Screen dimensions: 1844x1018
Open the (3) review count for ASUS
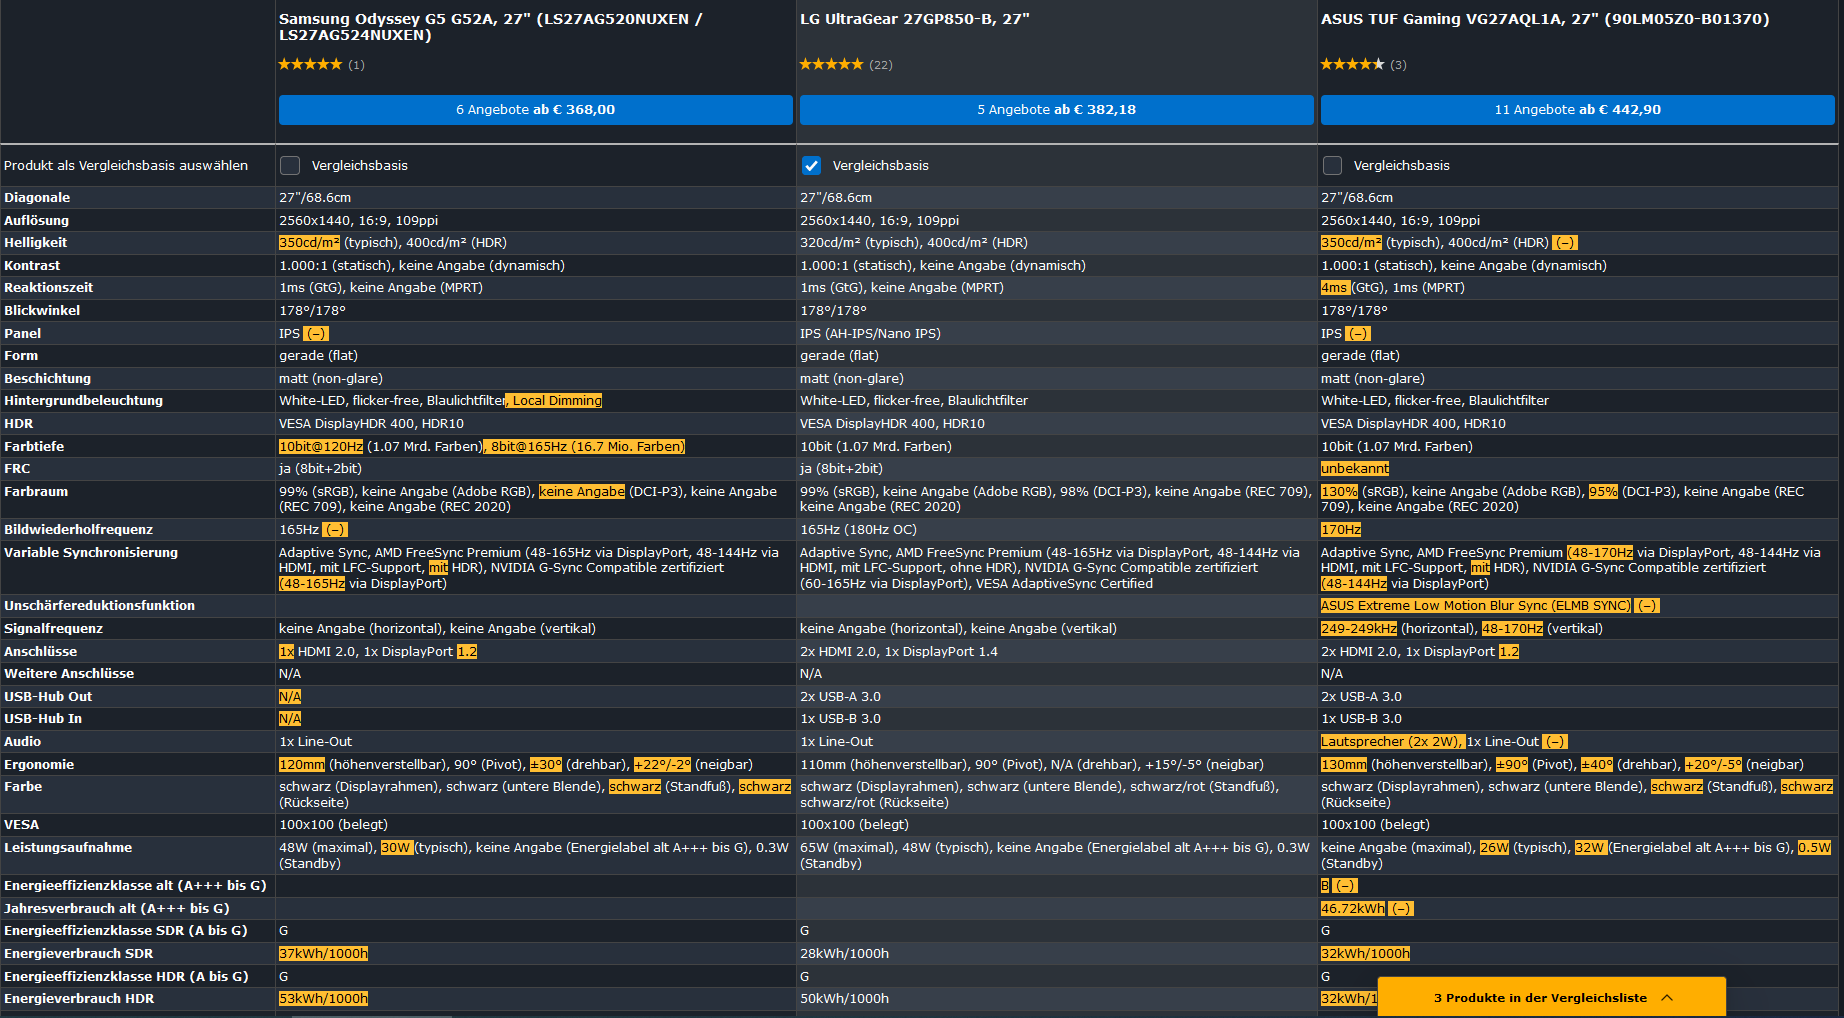1398,65
